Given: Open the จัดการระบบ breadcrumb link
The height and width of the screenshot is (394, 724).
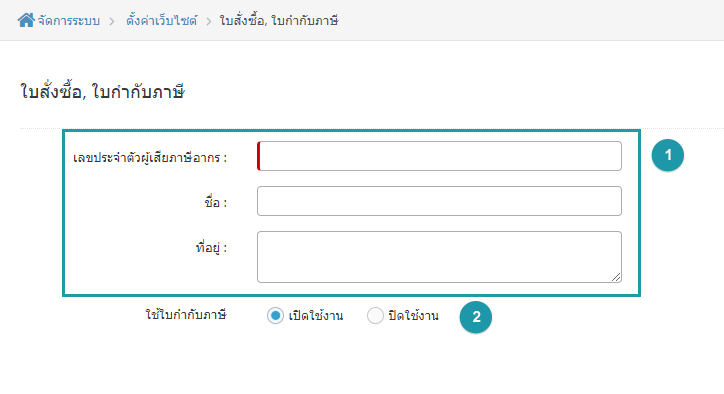Looking at the screenshot, I should [68, 21].
